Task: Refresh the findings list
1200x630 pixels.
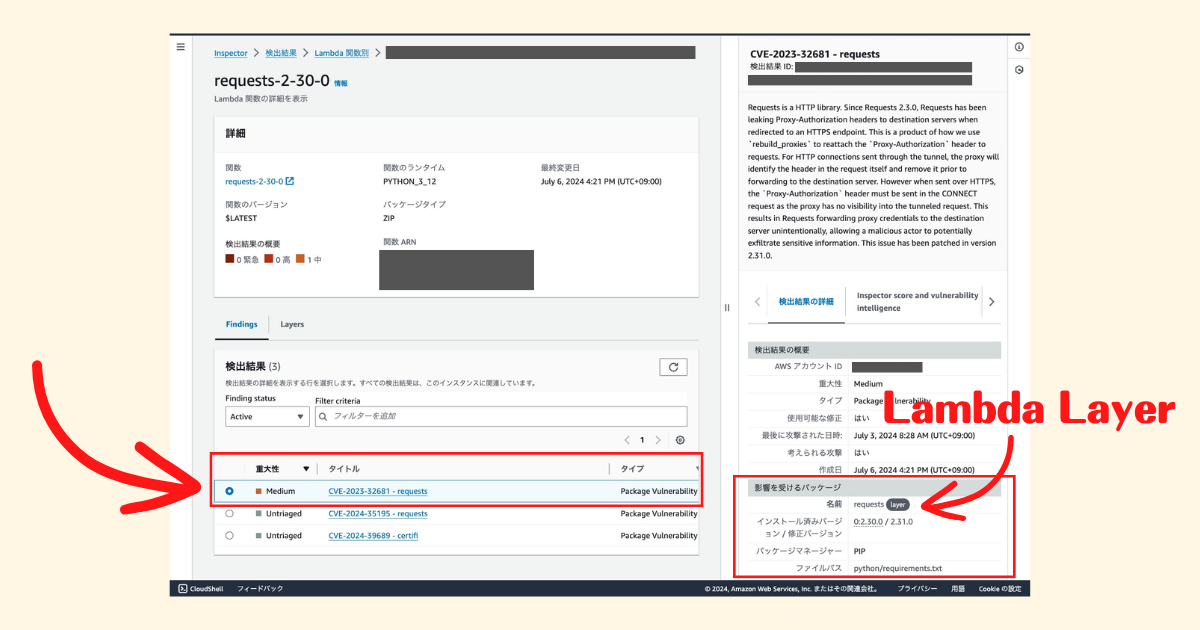Action: tap(673, 367)
